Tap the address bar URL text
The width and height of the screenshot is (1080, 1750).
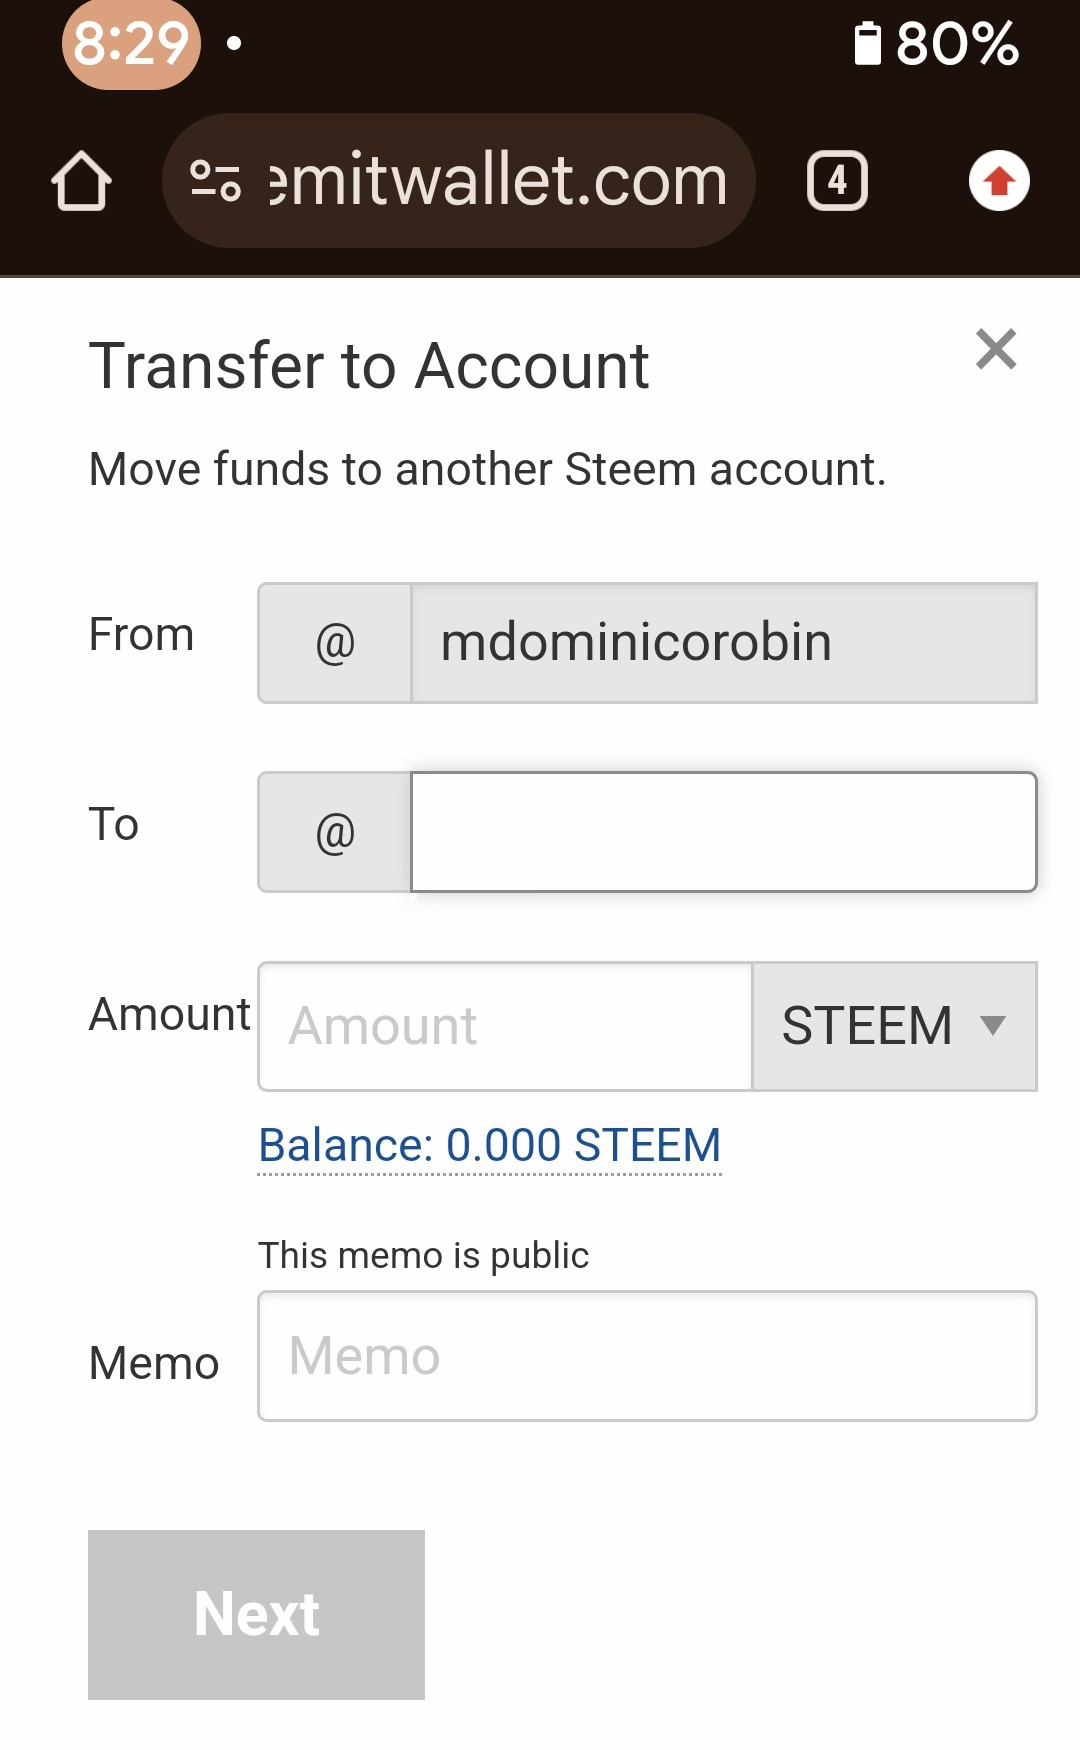498,181
